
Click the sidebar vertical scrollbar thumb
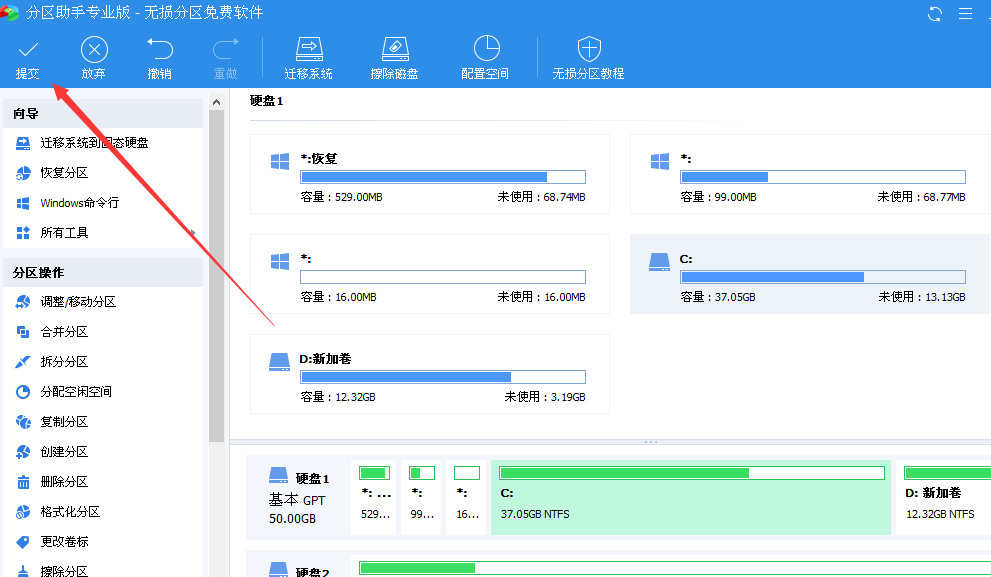pyautogui.click(x=216, y=276)
